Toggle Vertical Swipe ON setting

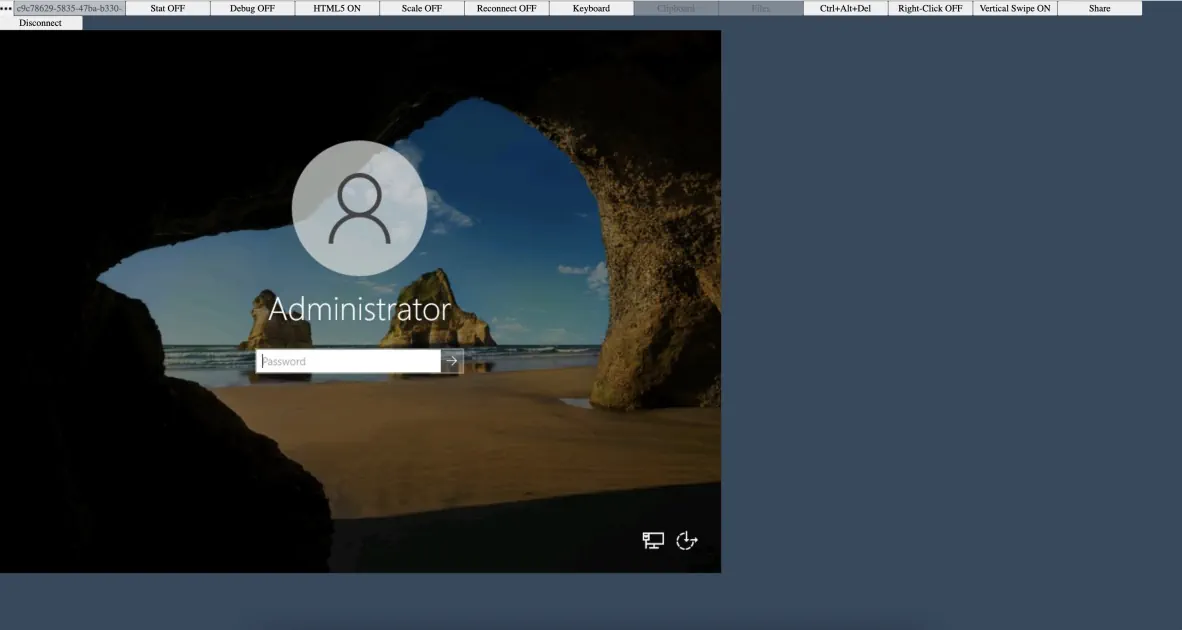(1015, 8)
